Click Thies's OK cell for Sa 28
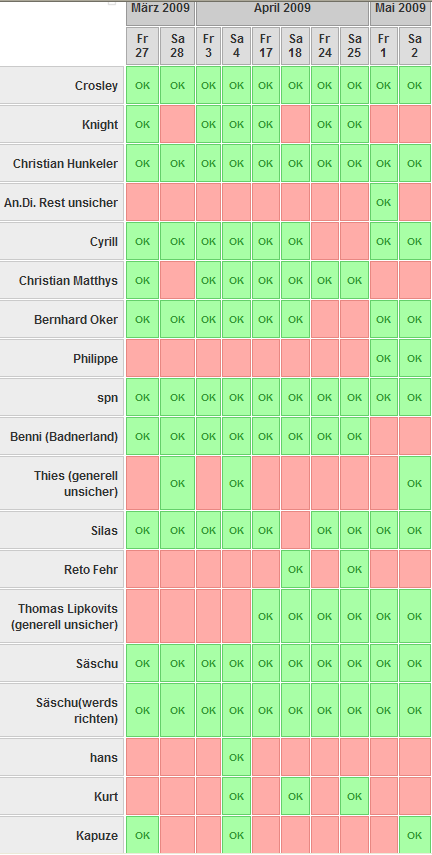The image size is (432, 855). tap(177, 484)
